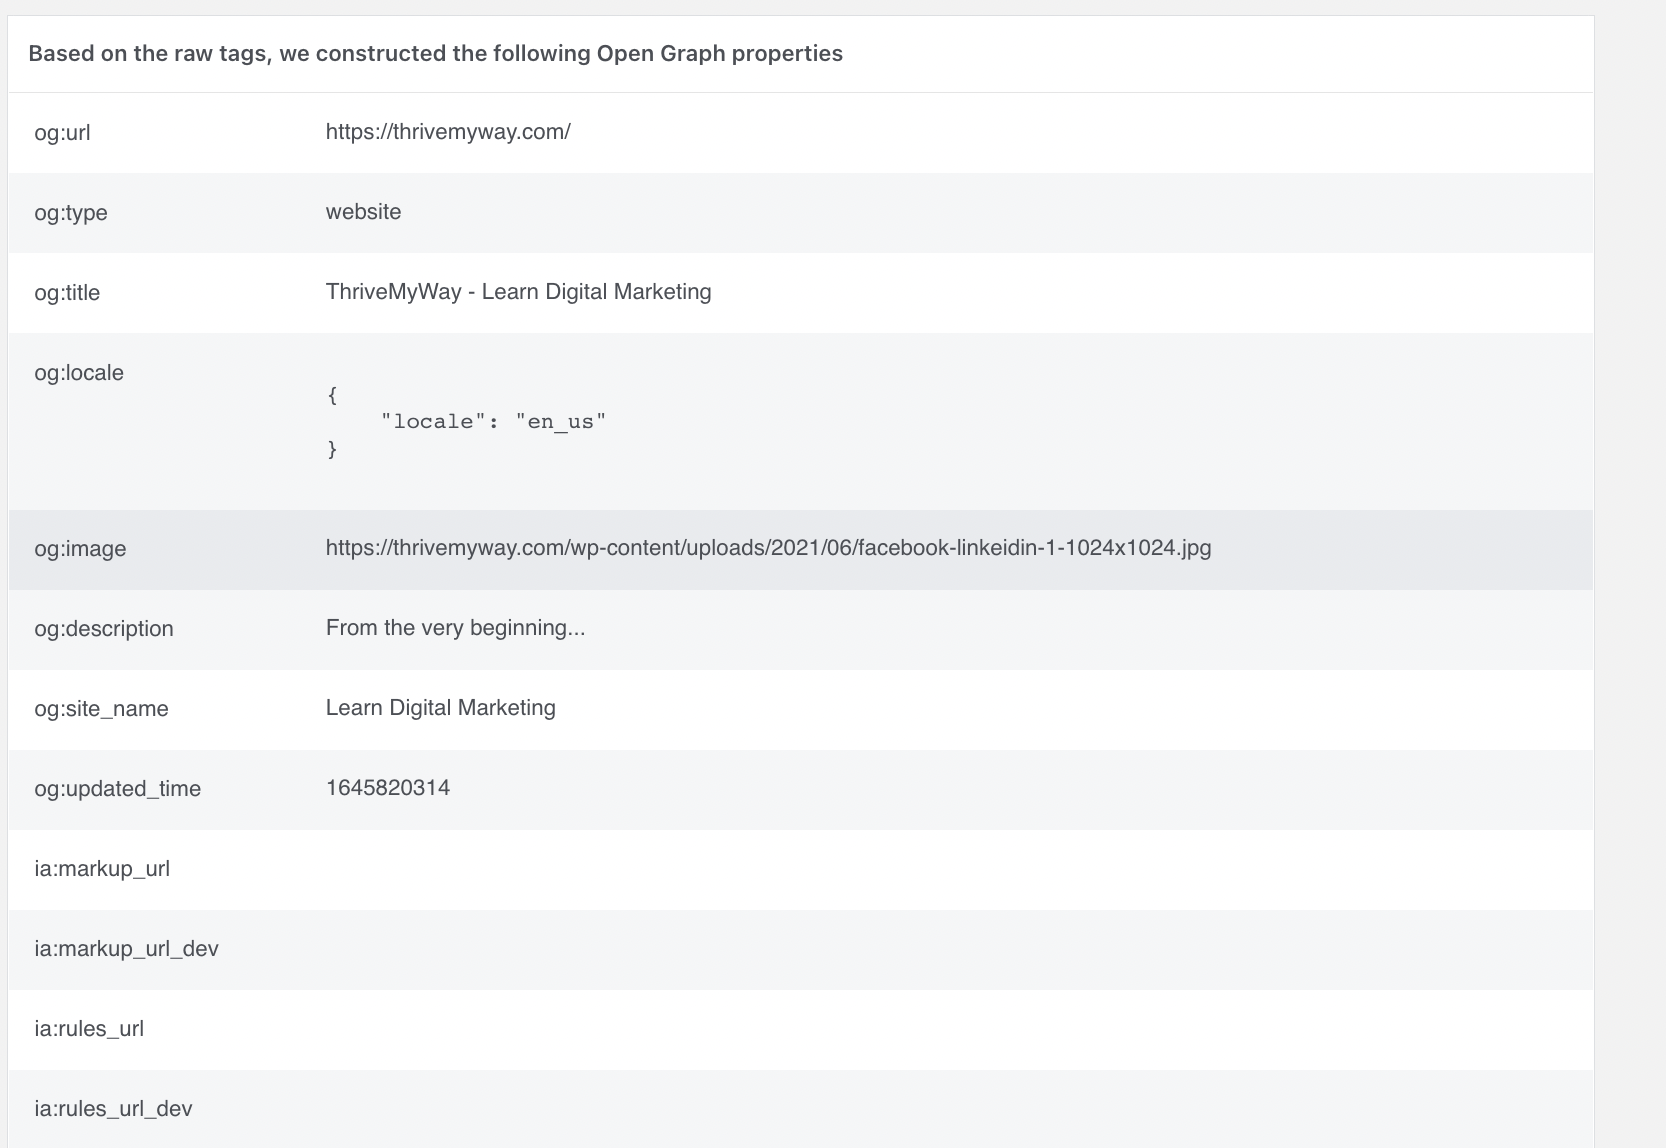Select the ia:markup_url property label
The width and height of the screenshot is (1666, 1148).
coord(102,869)
